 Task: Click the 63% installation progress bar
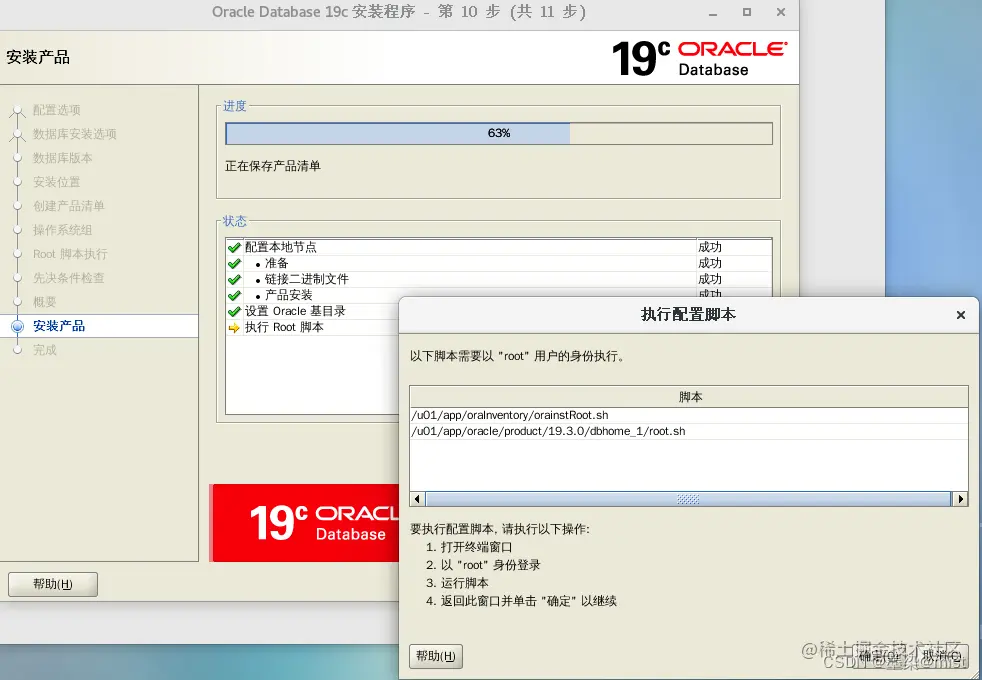click(499, 133)
